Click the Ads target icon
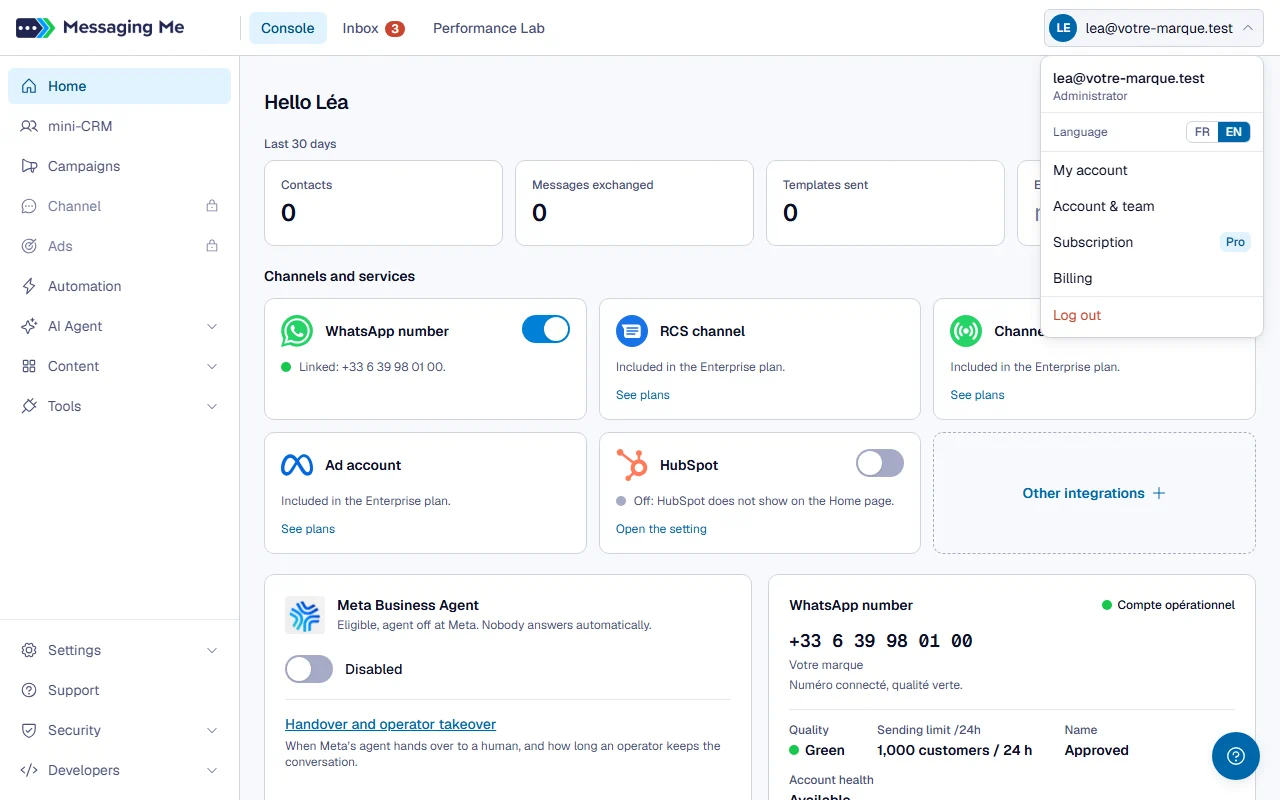 coord(29,246)
